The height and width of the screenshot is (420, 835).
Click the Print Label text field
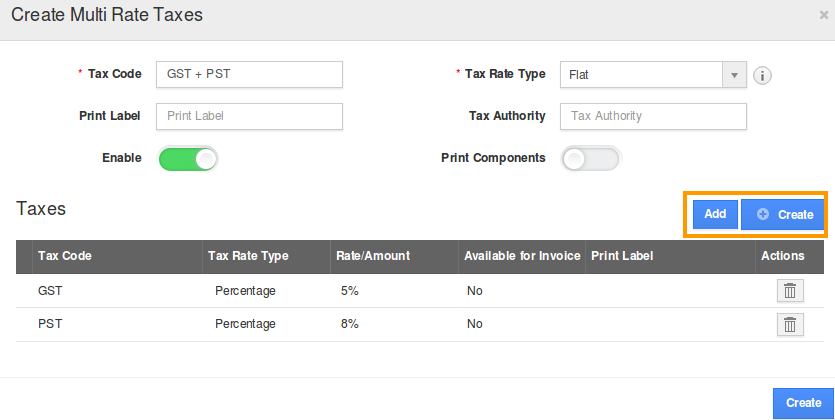coord(249,116)
